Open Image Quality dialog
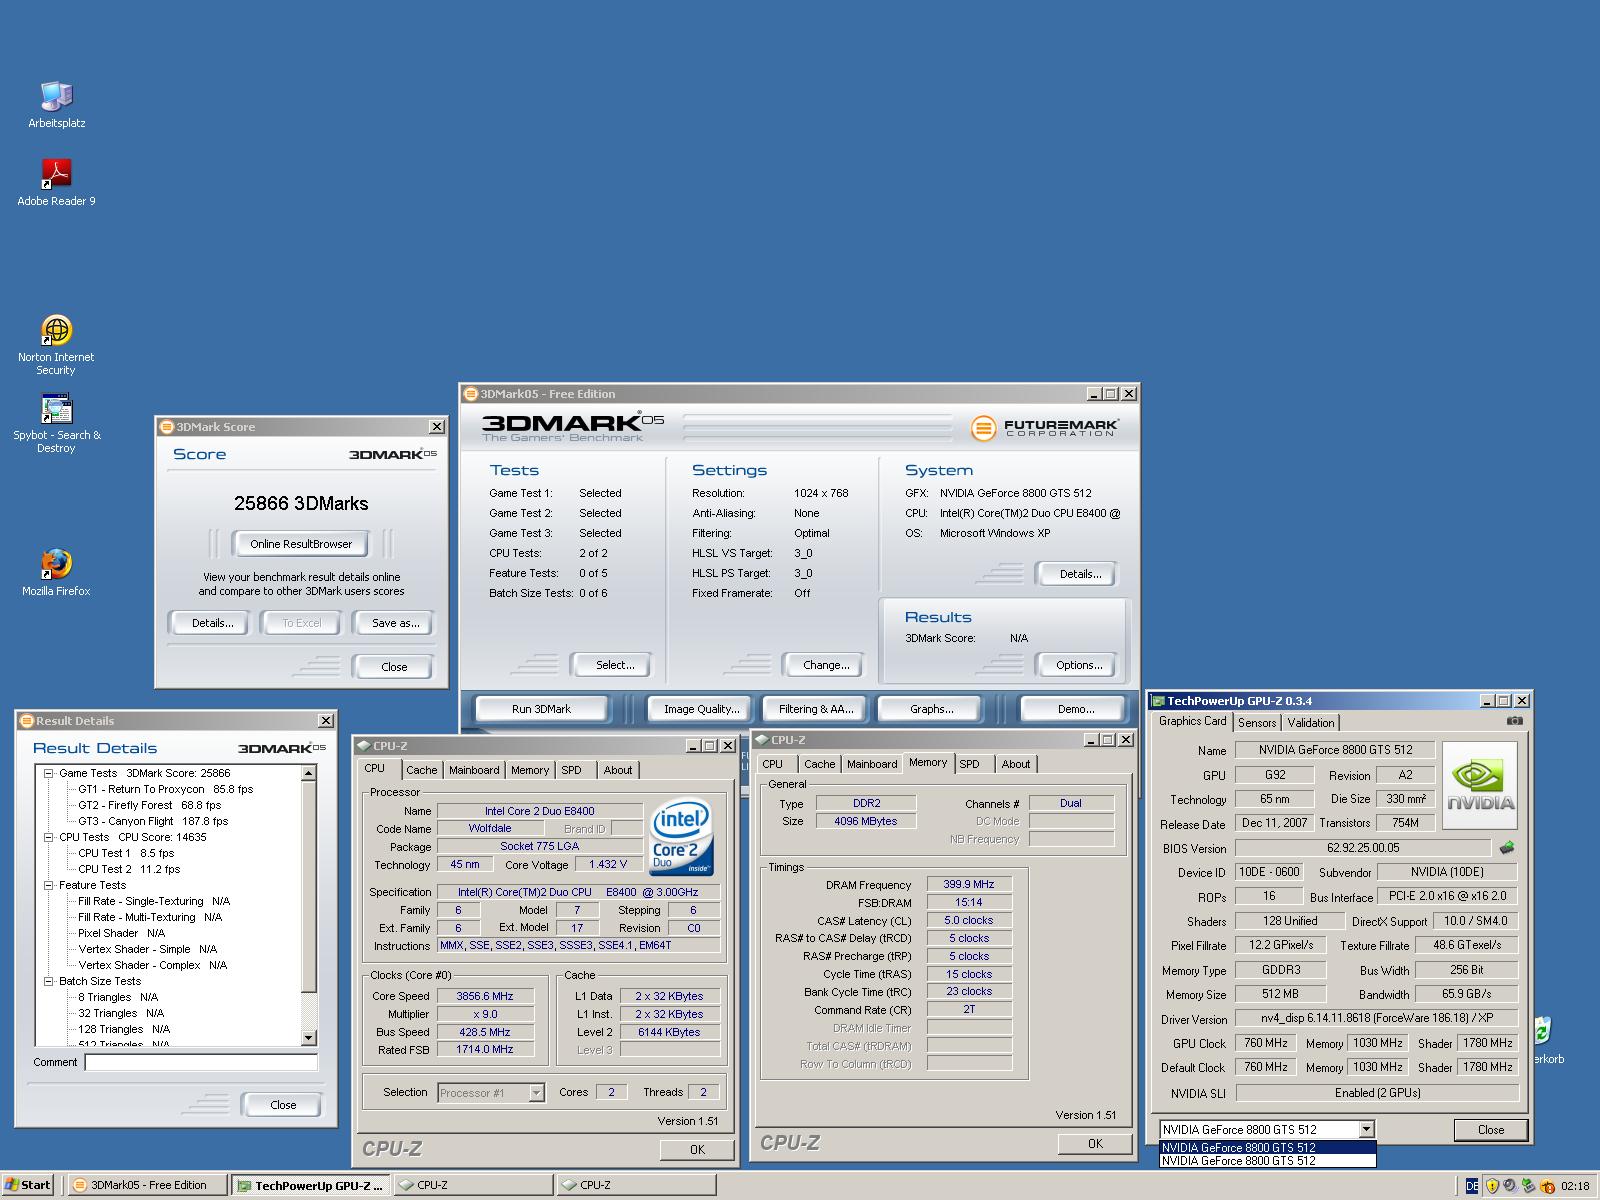Viewport: 1600px width, 1200px height. (701, 709)
